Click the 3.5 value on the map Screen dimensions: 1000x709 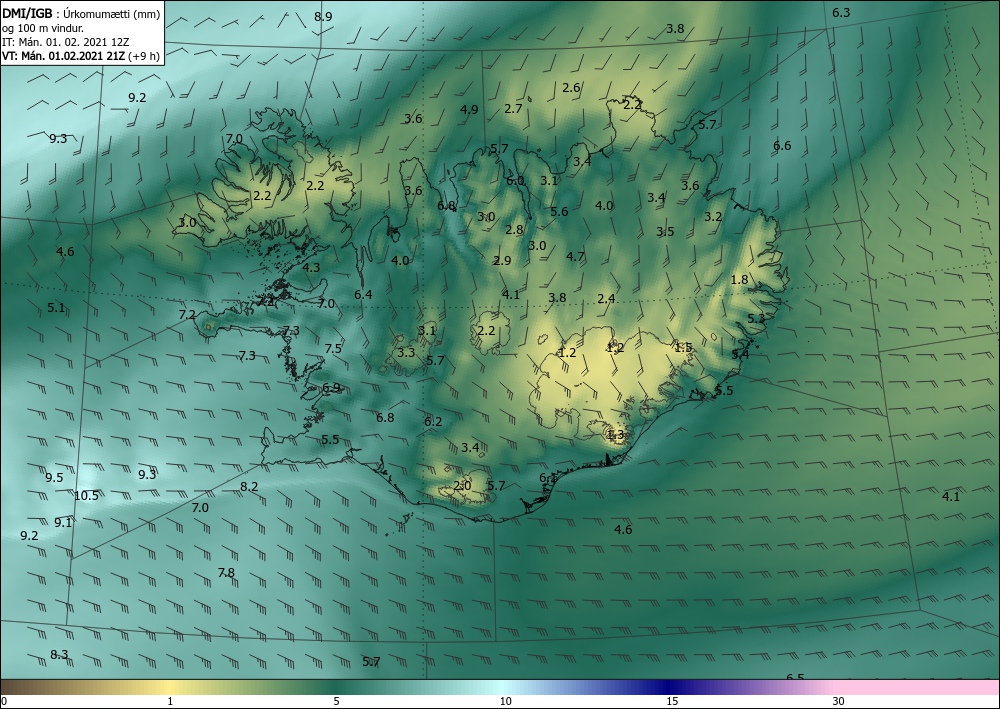[665, 231]
